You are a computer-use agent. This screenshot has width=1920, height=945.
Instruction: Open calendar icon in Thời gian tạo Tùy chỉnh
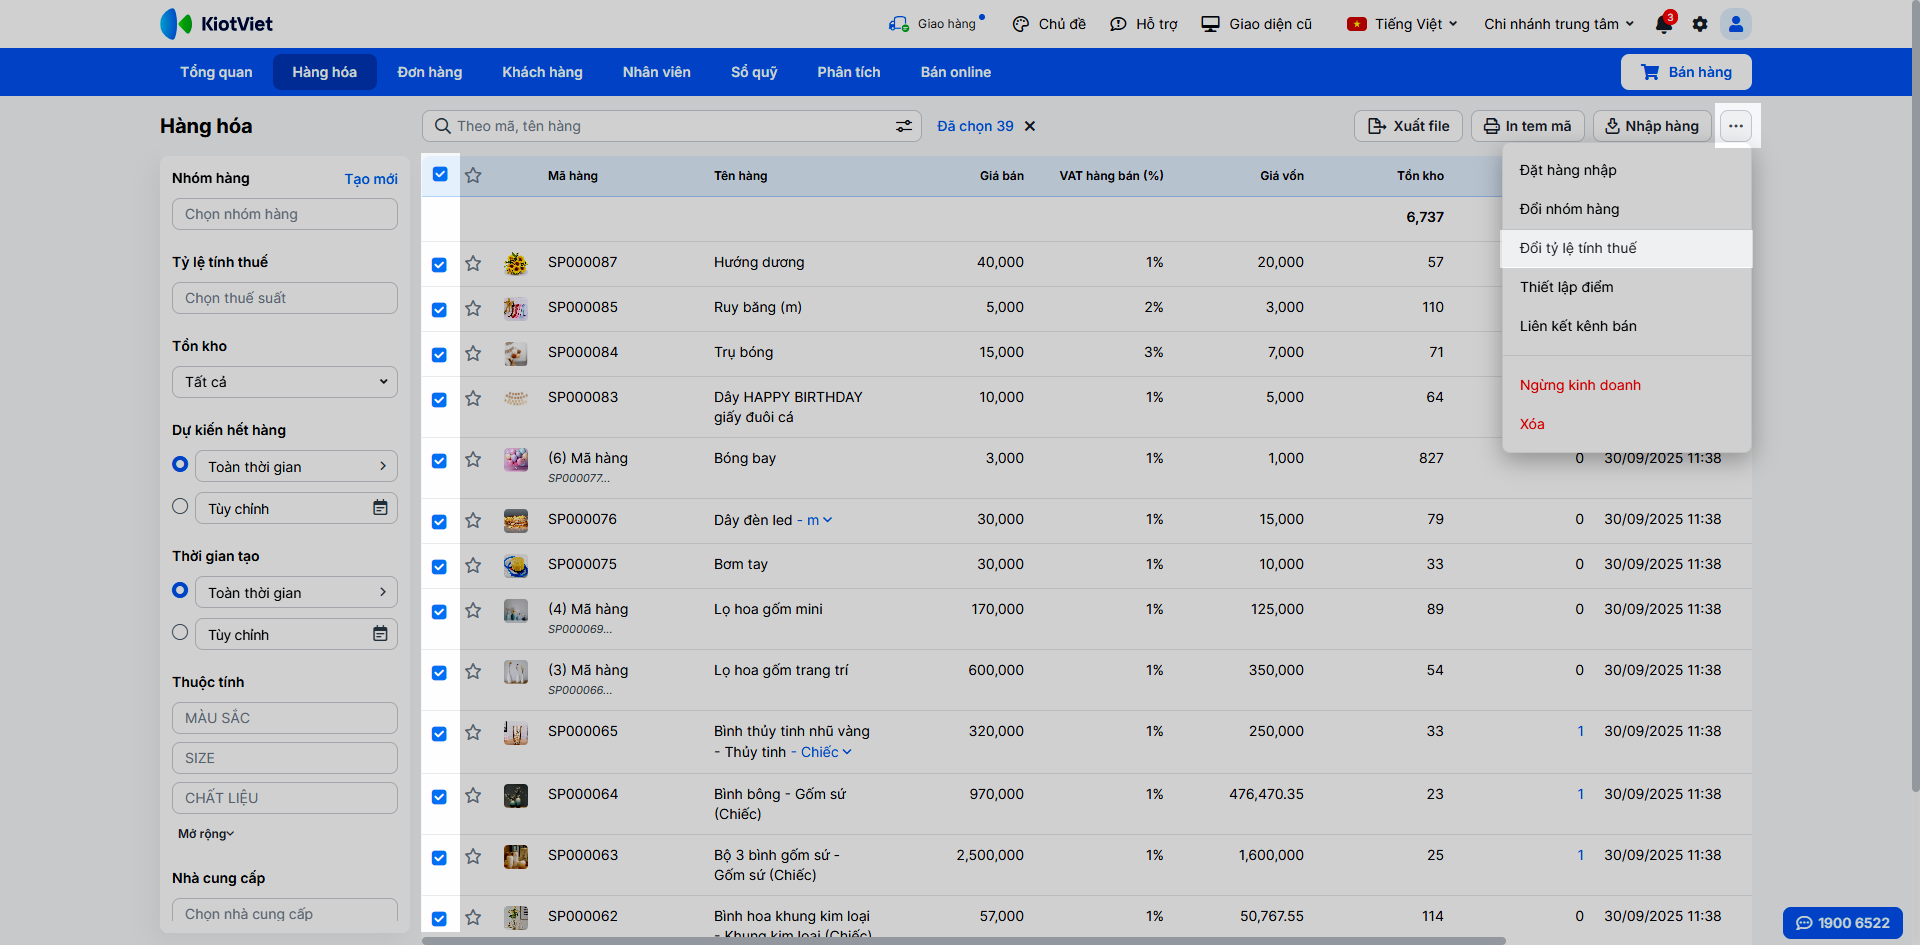coord(380,634)
